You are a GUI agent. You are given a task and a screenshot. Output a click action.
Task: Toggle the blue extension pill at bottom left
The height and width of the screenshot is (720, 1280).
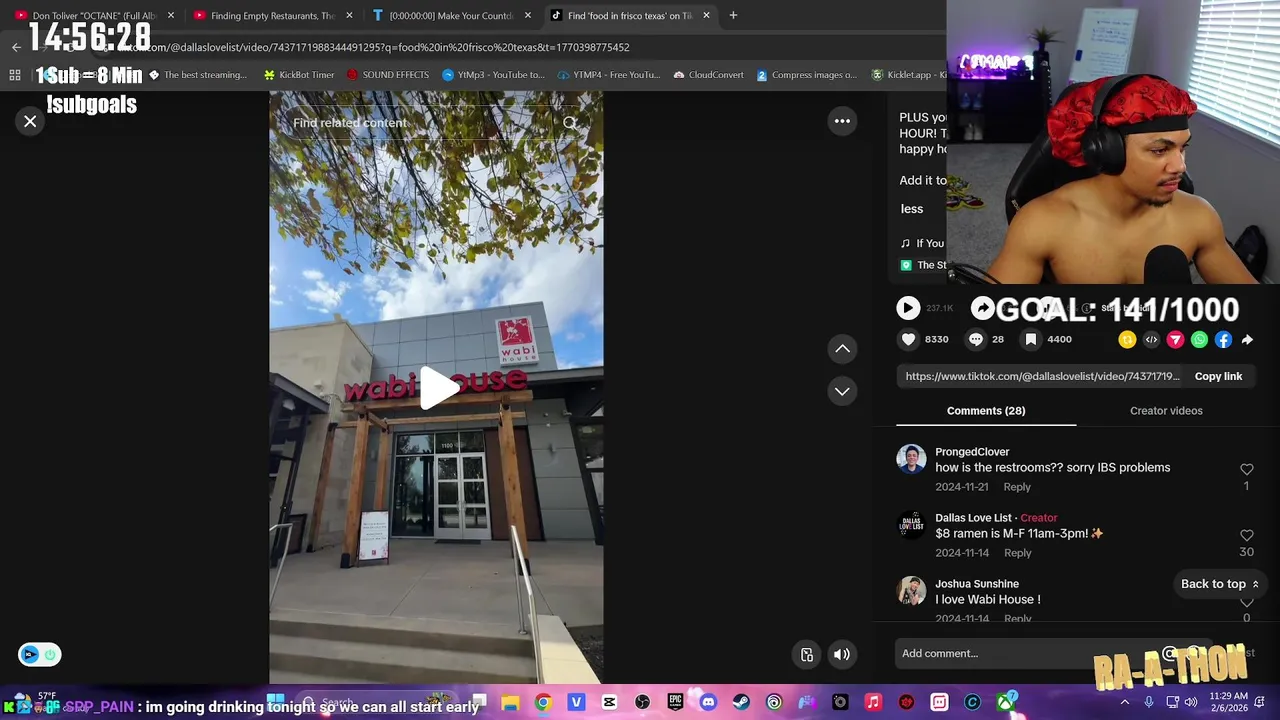coord(39,655)
